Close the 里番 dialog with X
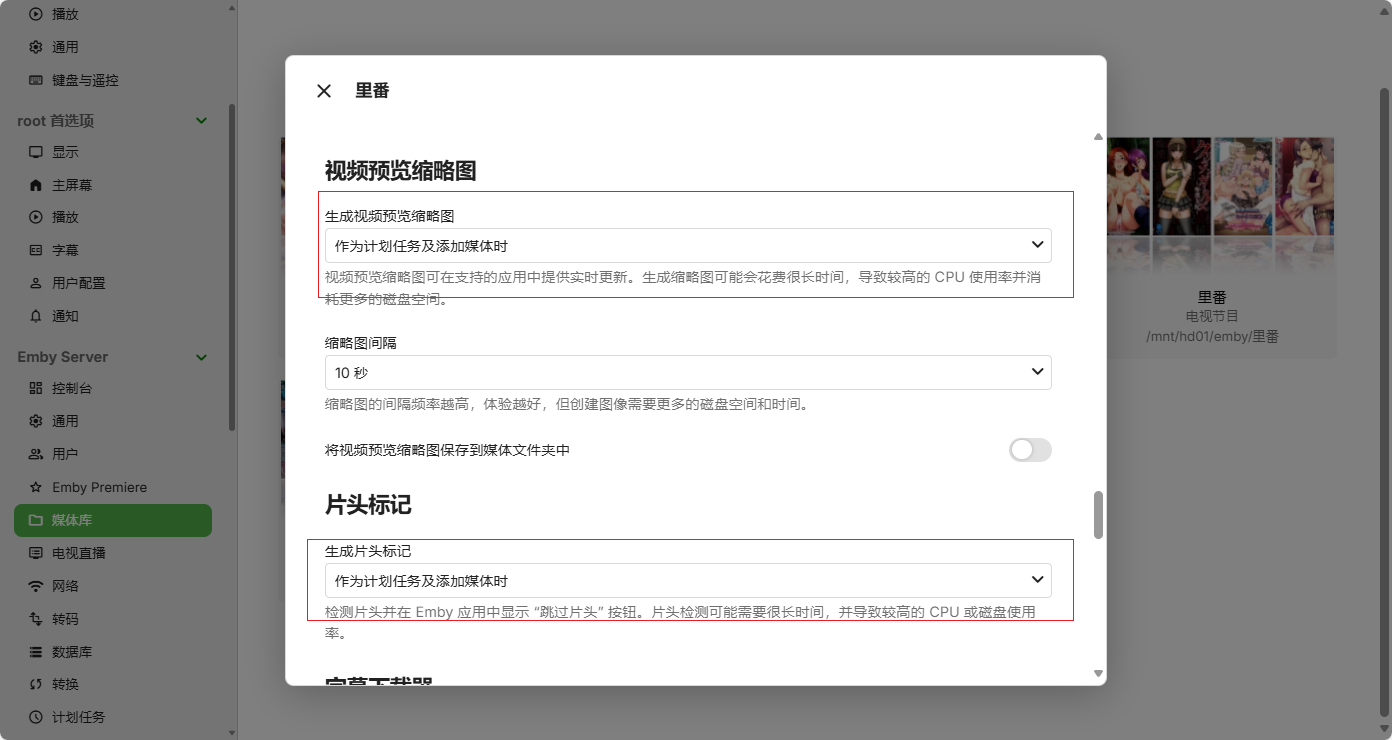1392x740 pixels. pyautogui.click(x=324, y=91)
